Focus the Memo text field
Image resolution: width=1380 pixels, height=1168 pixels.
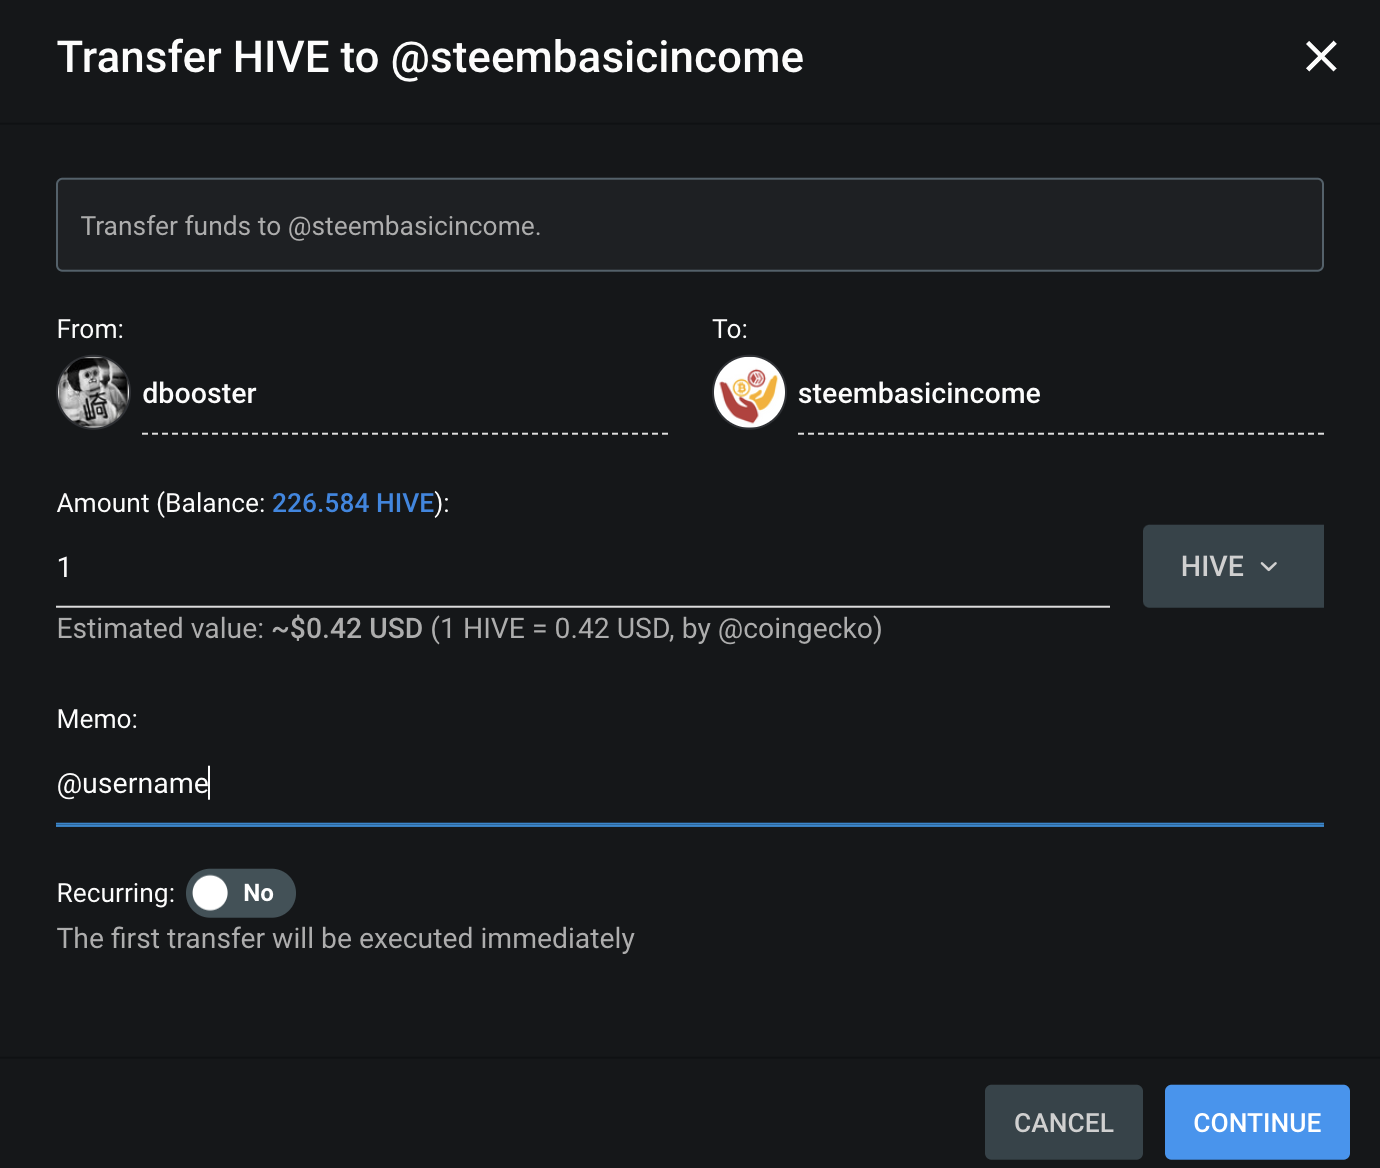[x=690, y=783]
